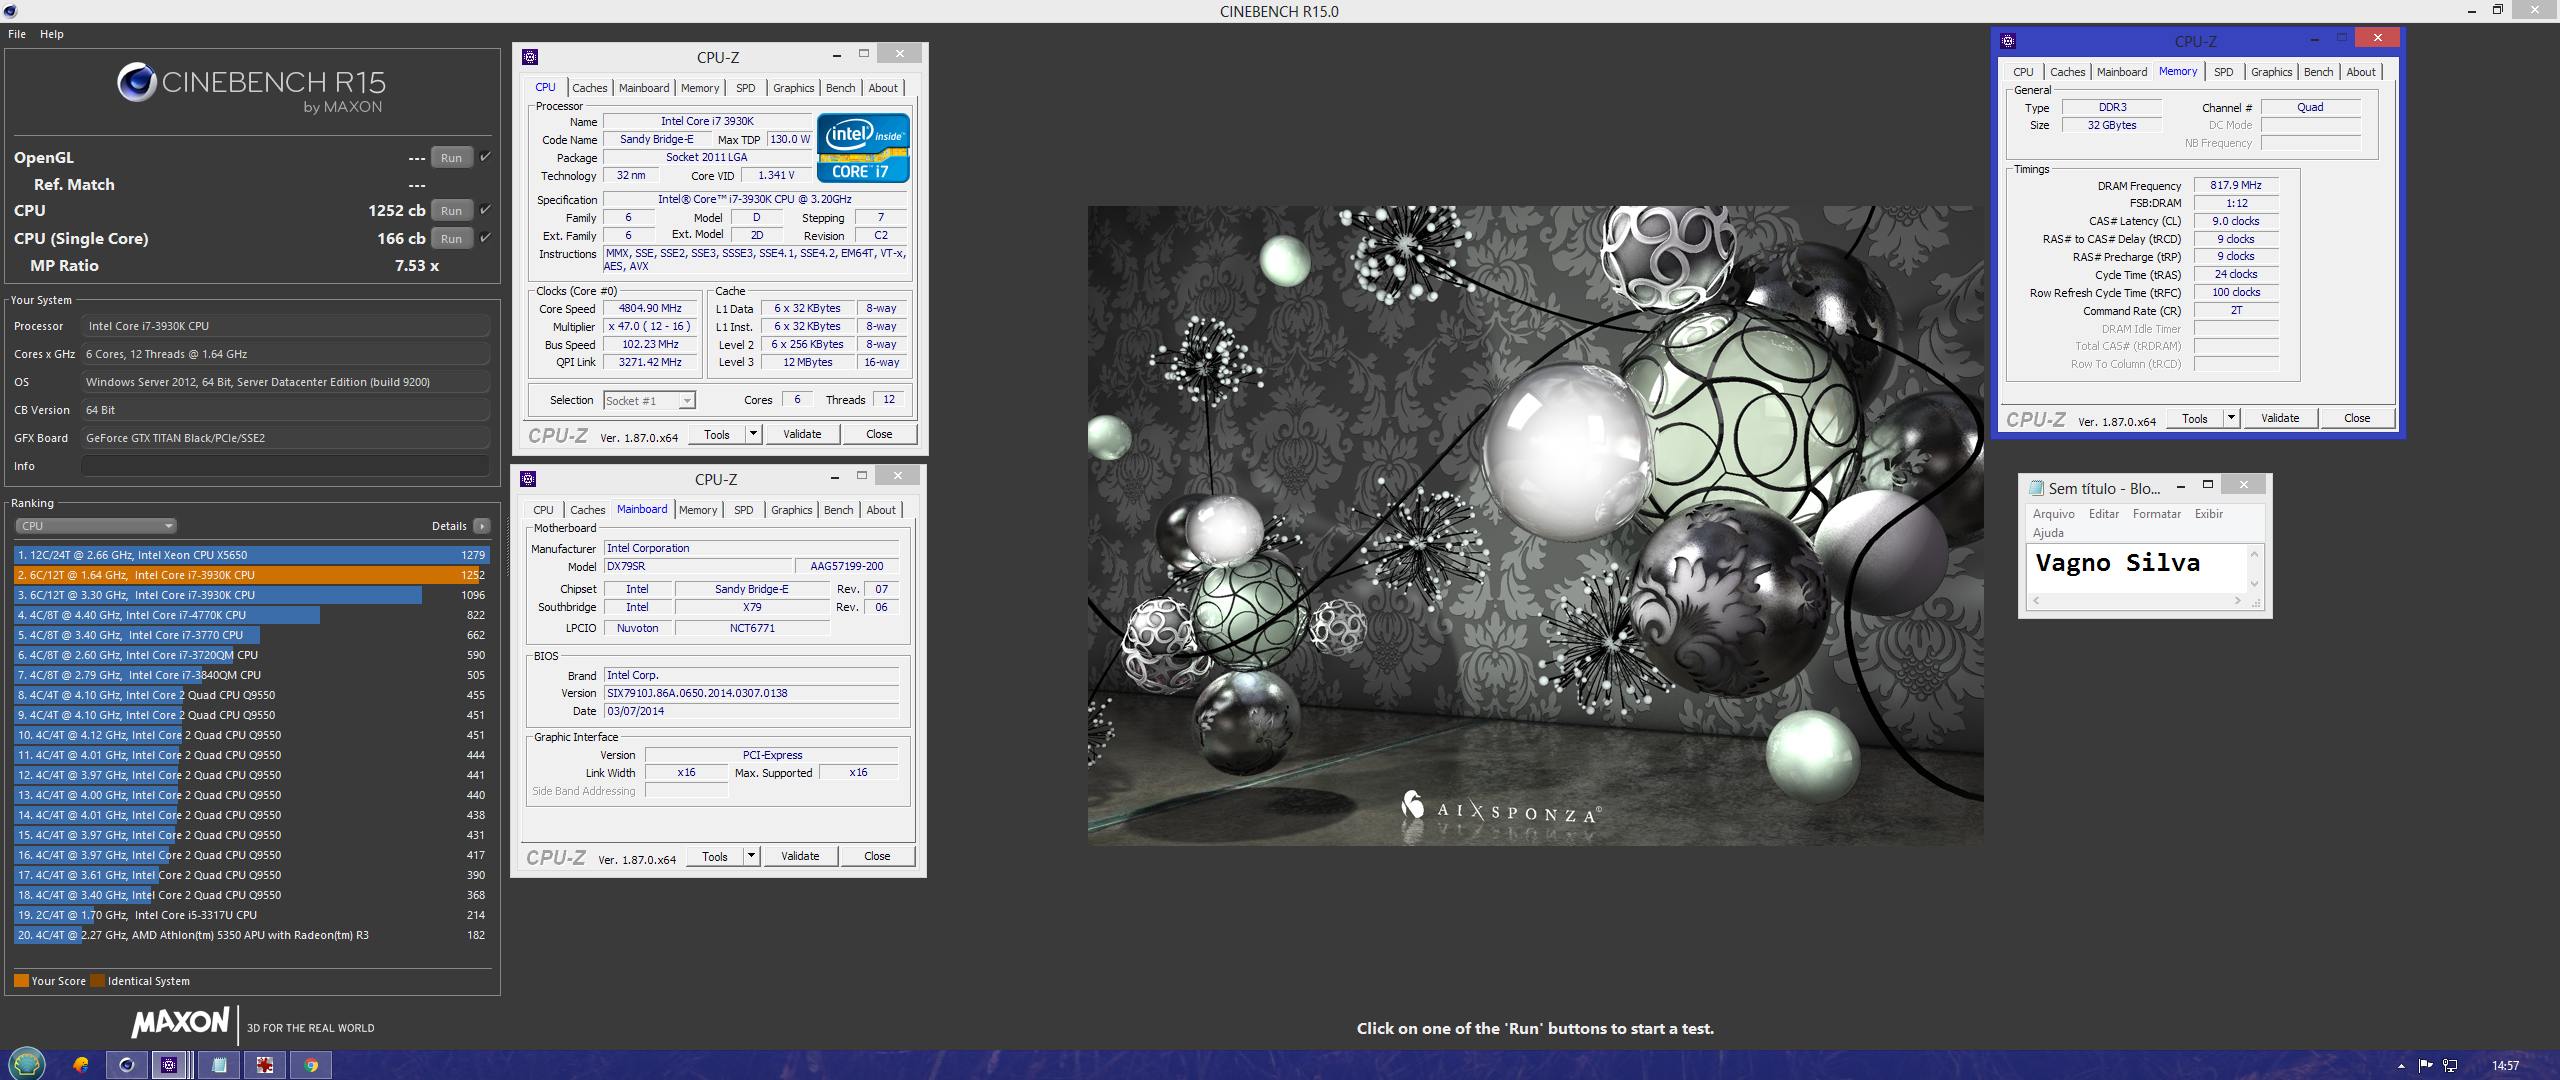
Task: Select Bench tab in Mainboard CPU-Z window
Action: (839, 510)
